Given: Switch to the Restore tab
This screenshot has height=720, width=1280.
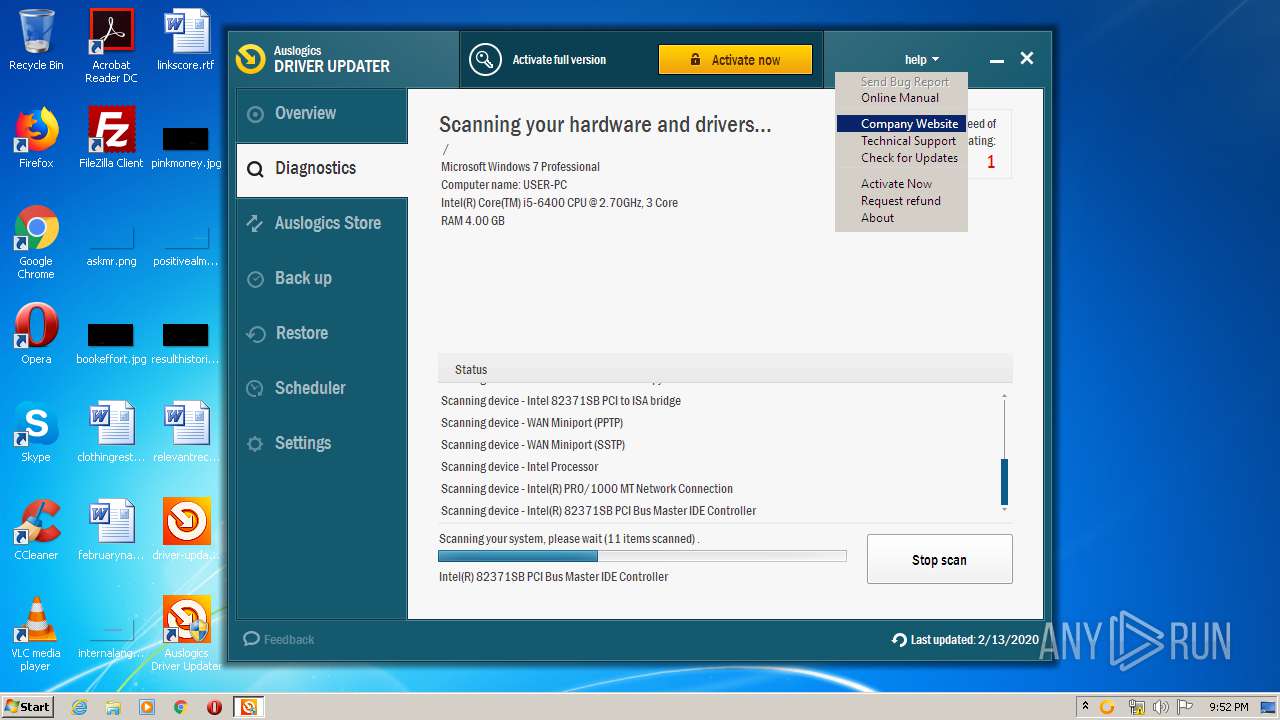Looking at the screenshot, I should (322, 334).
